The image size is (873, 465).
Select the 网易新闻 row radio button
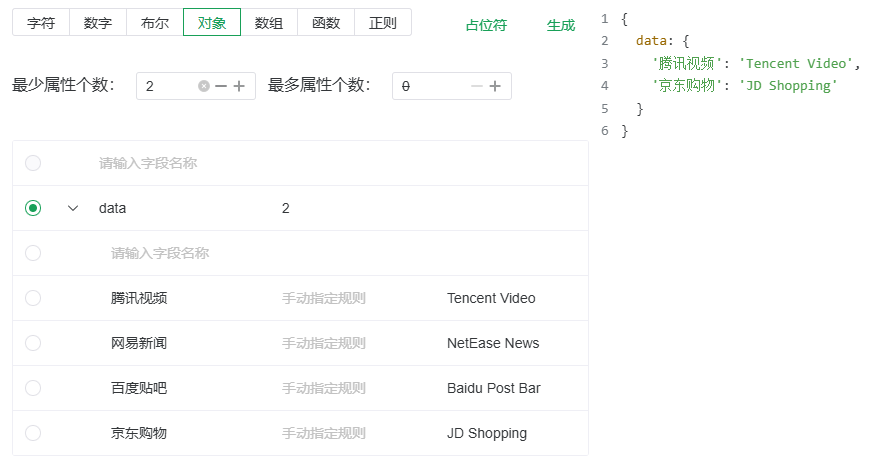(x=33, y=343)
